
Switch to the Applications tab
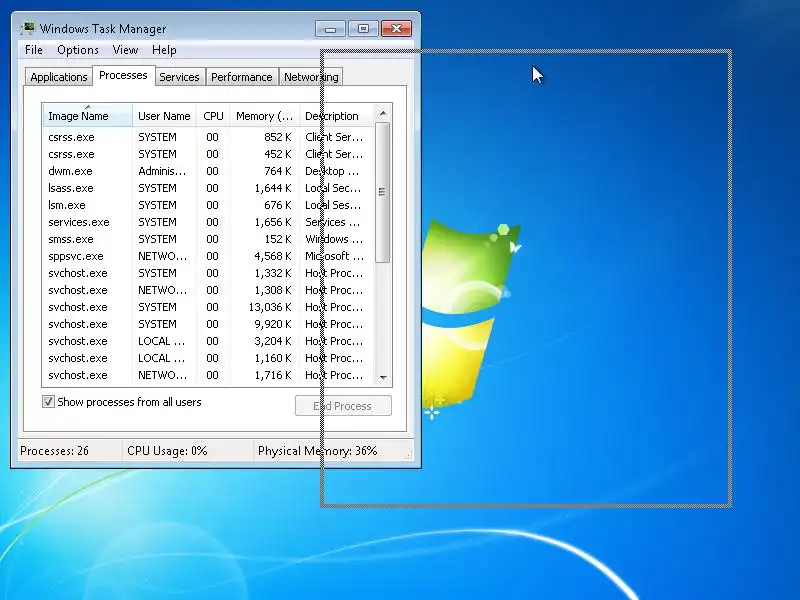tap(59, 77)
